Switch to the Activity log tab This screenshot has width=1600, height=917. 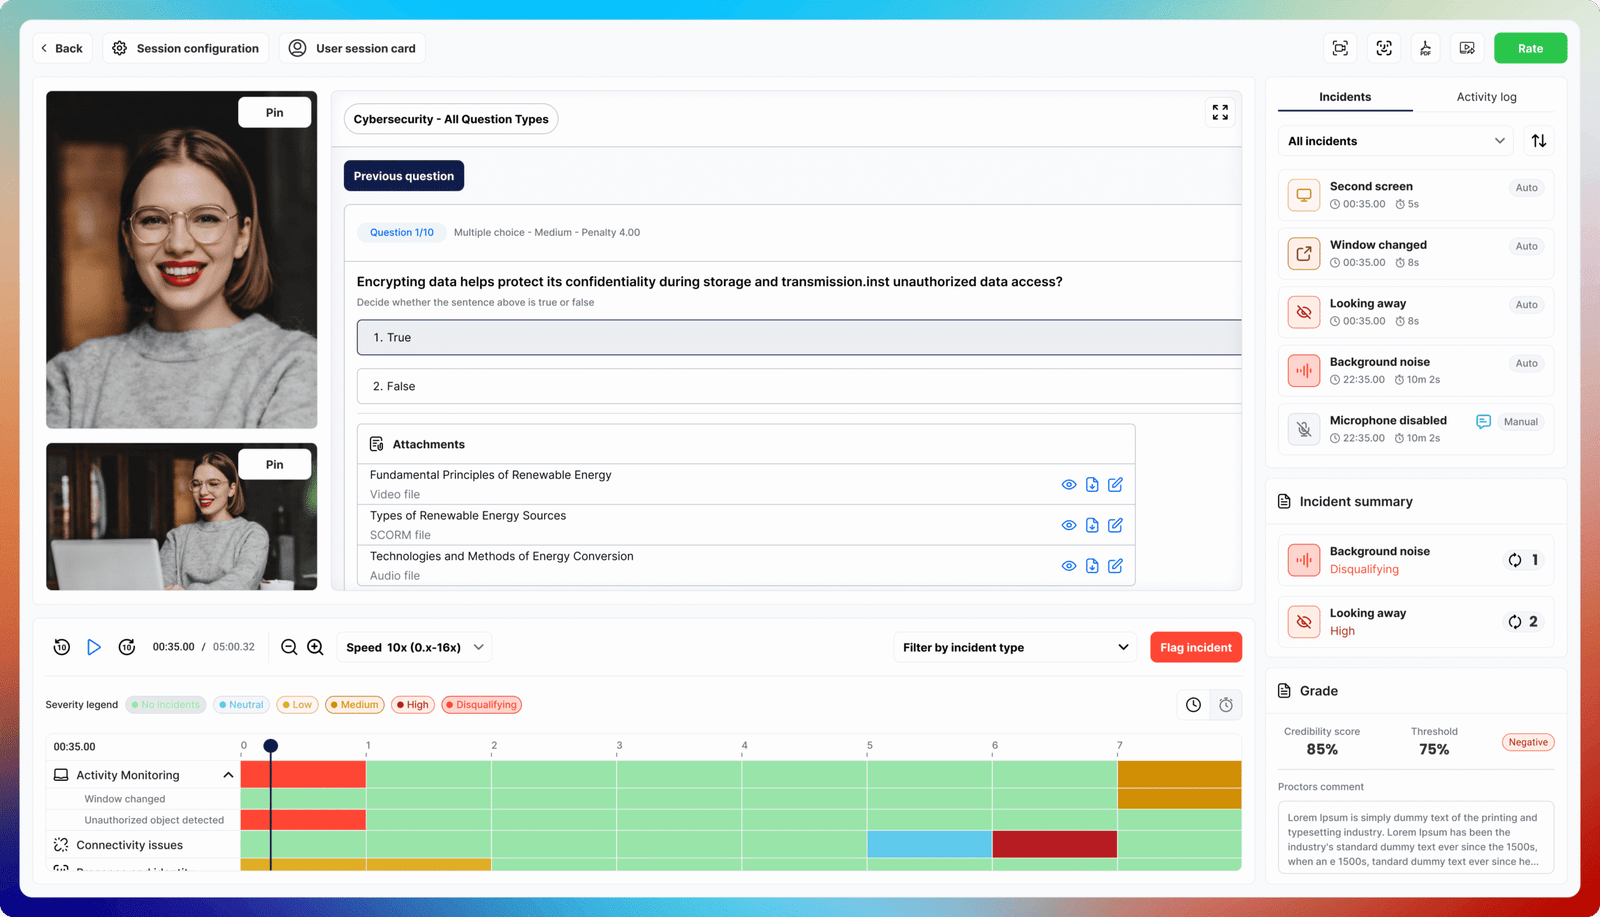pos(1486,97)
